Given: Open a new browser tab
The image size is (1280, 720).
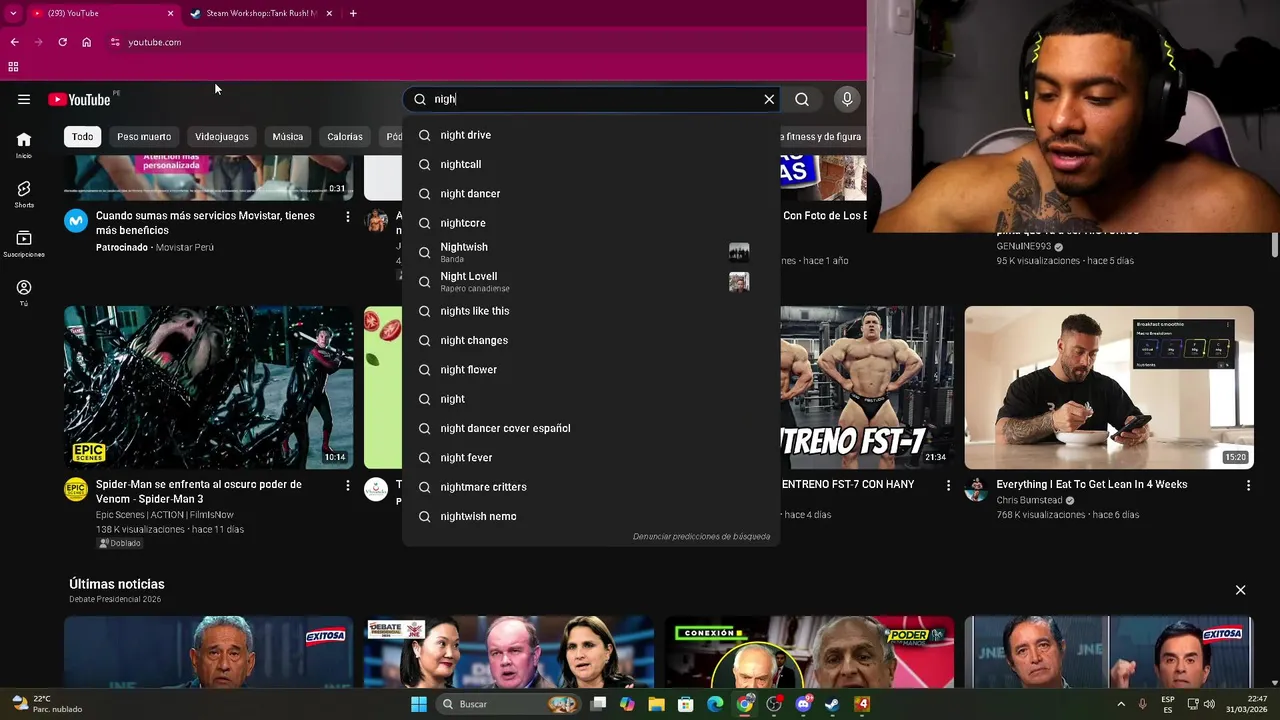Looking at the screenshot, I should pos(353,13).
